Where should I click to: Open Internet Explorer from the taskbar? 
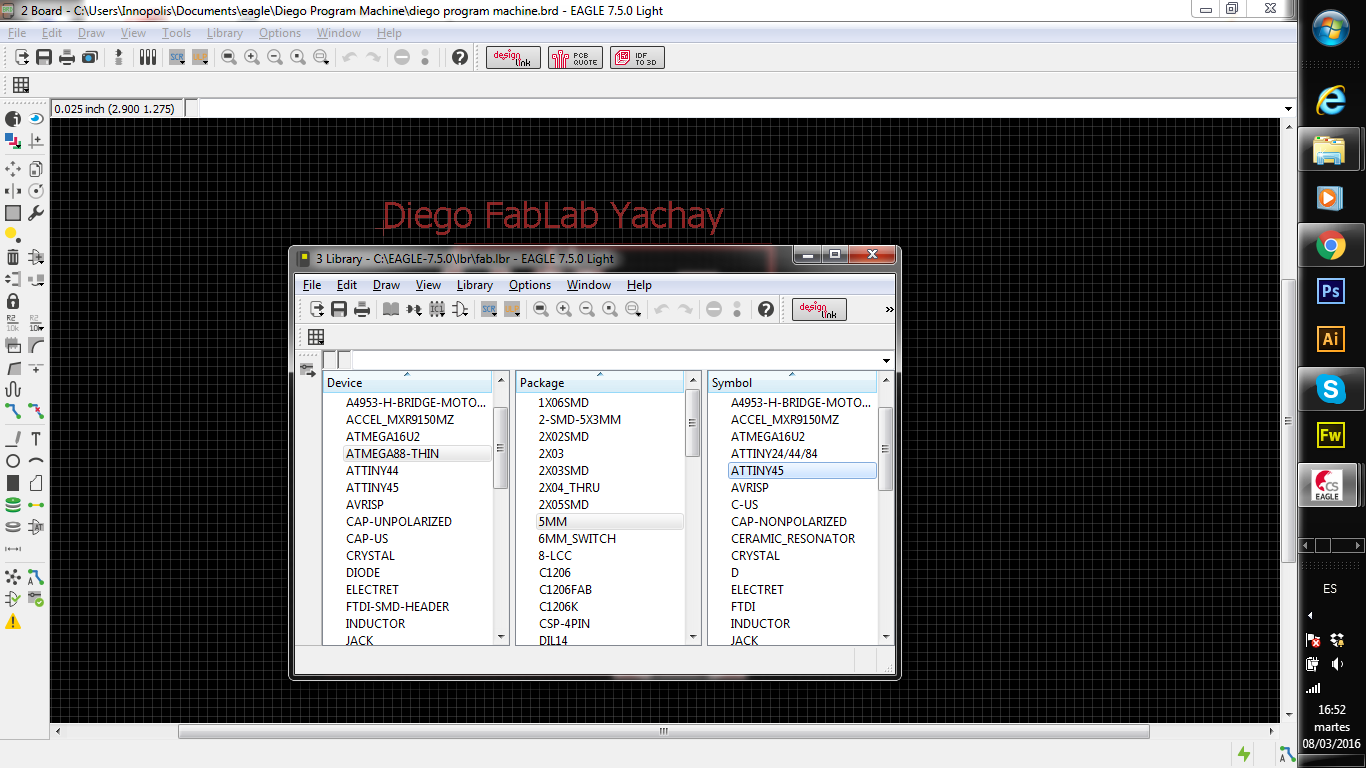[1331, 100]
